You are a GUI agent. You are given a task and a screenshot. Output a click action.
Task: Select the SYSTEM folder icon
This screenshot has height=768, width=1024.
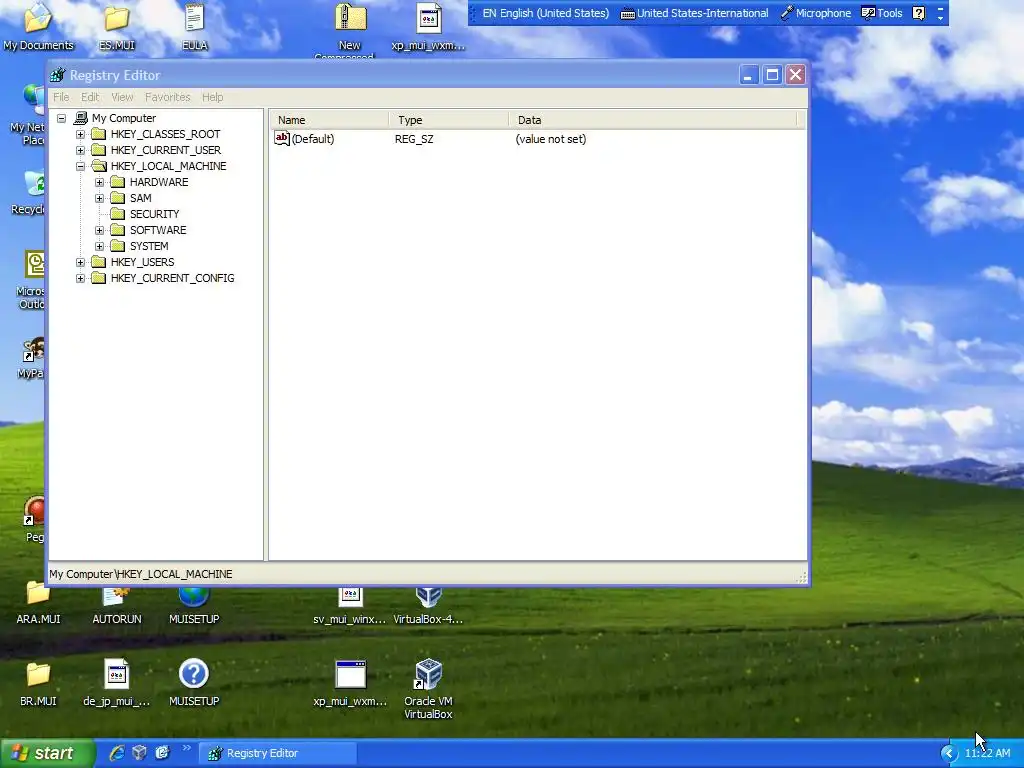pos(118,246)
